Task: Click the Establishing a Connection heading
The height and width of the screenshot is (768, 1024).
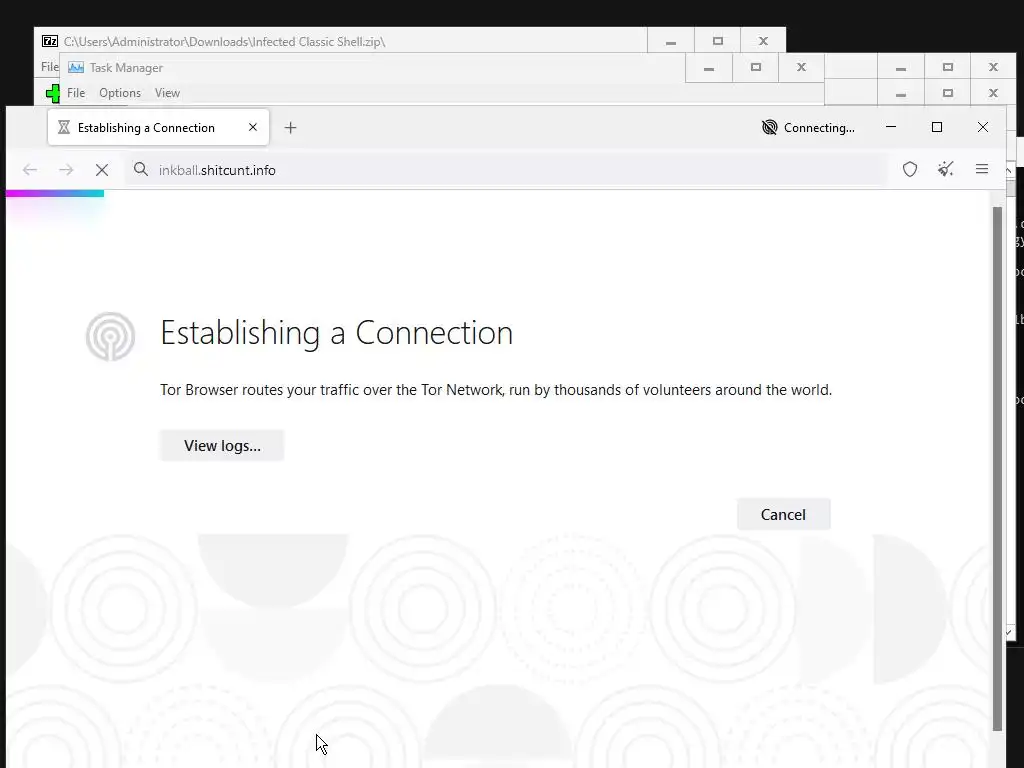Action: tap(336, 333)
